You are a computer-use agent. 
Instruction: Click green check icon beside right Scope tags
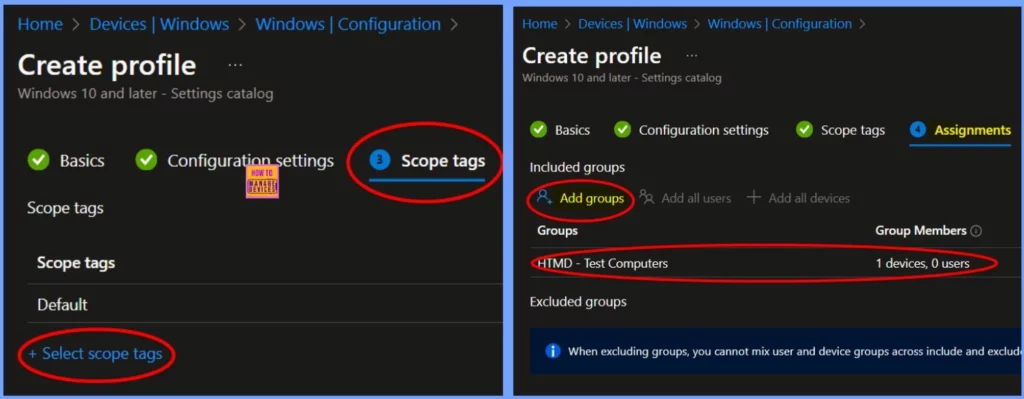[804, 130]
